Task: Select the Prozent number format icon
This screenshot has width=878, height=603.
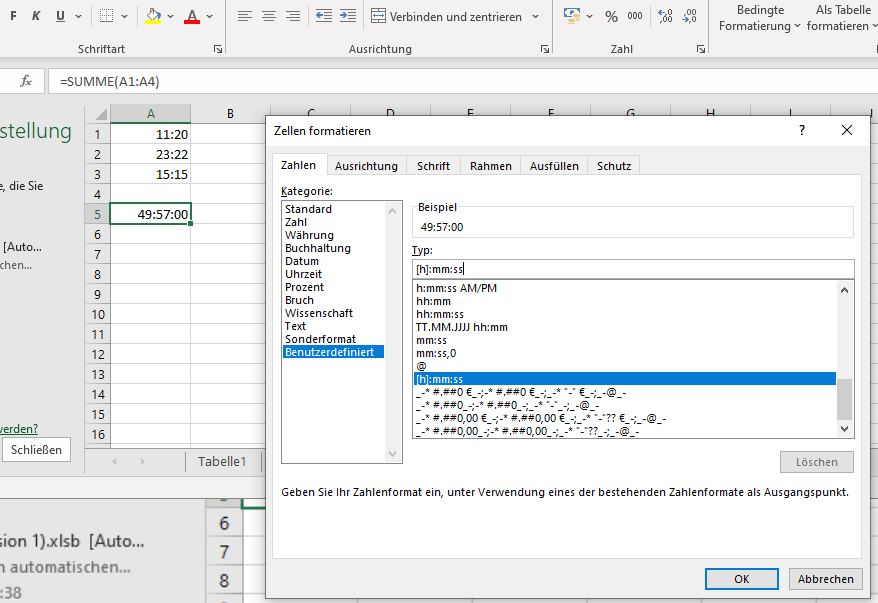Action: click(x=613, y=17)
